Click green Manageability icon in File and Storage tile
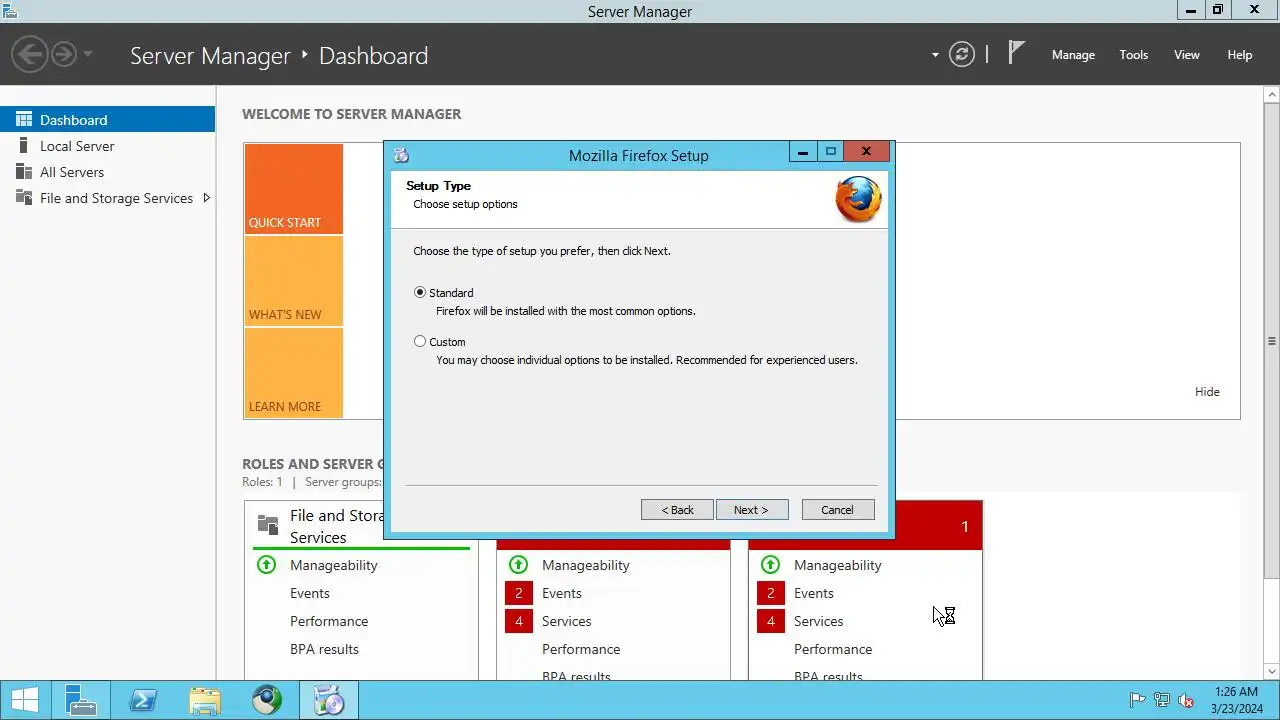The width and height of the screenshot is (1280, 720). pos(266,565)
